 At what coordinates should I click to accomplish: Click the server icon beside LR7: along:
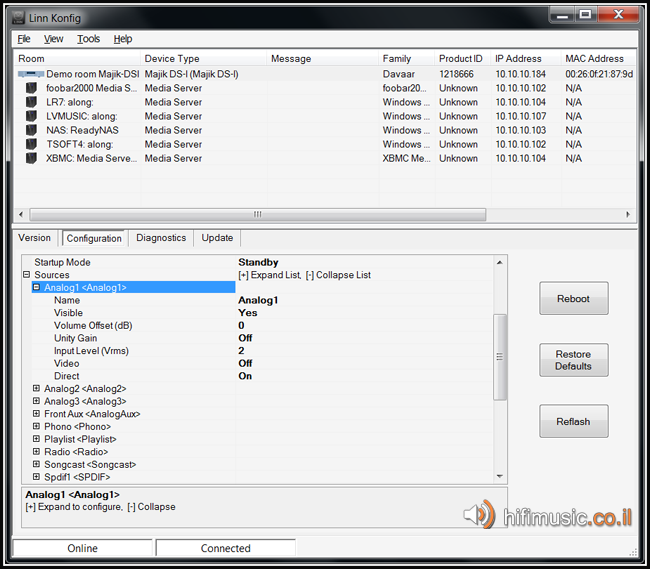point(31,102)
